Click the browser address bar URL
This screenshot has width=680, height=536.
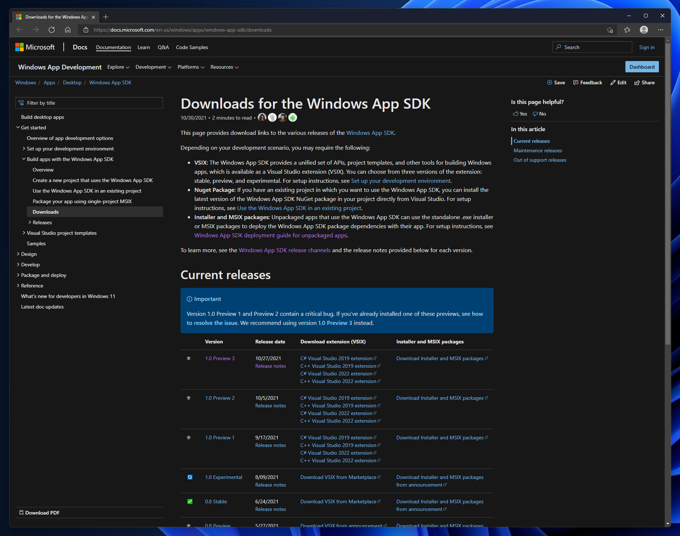coord(183,30)
